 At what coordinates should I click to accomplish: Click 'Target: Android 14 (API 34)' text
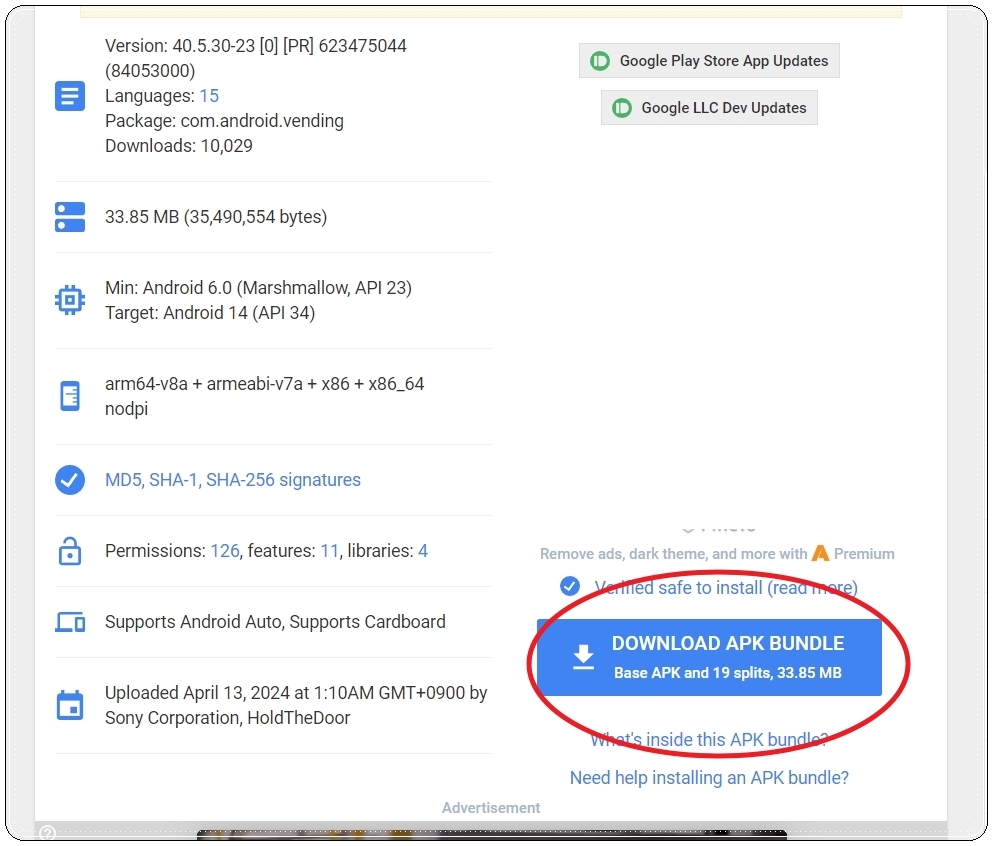(x=210, y=313)
